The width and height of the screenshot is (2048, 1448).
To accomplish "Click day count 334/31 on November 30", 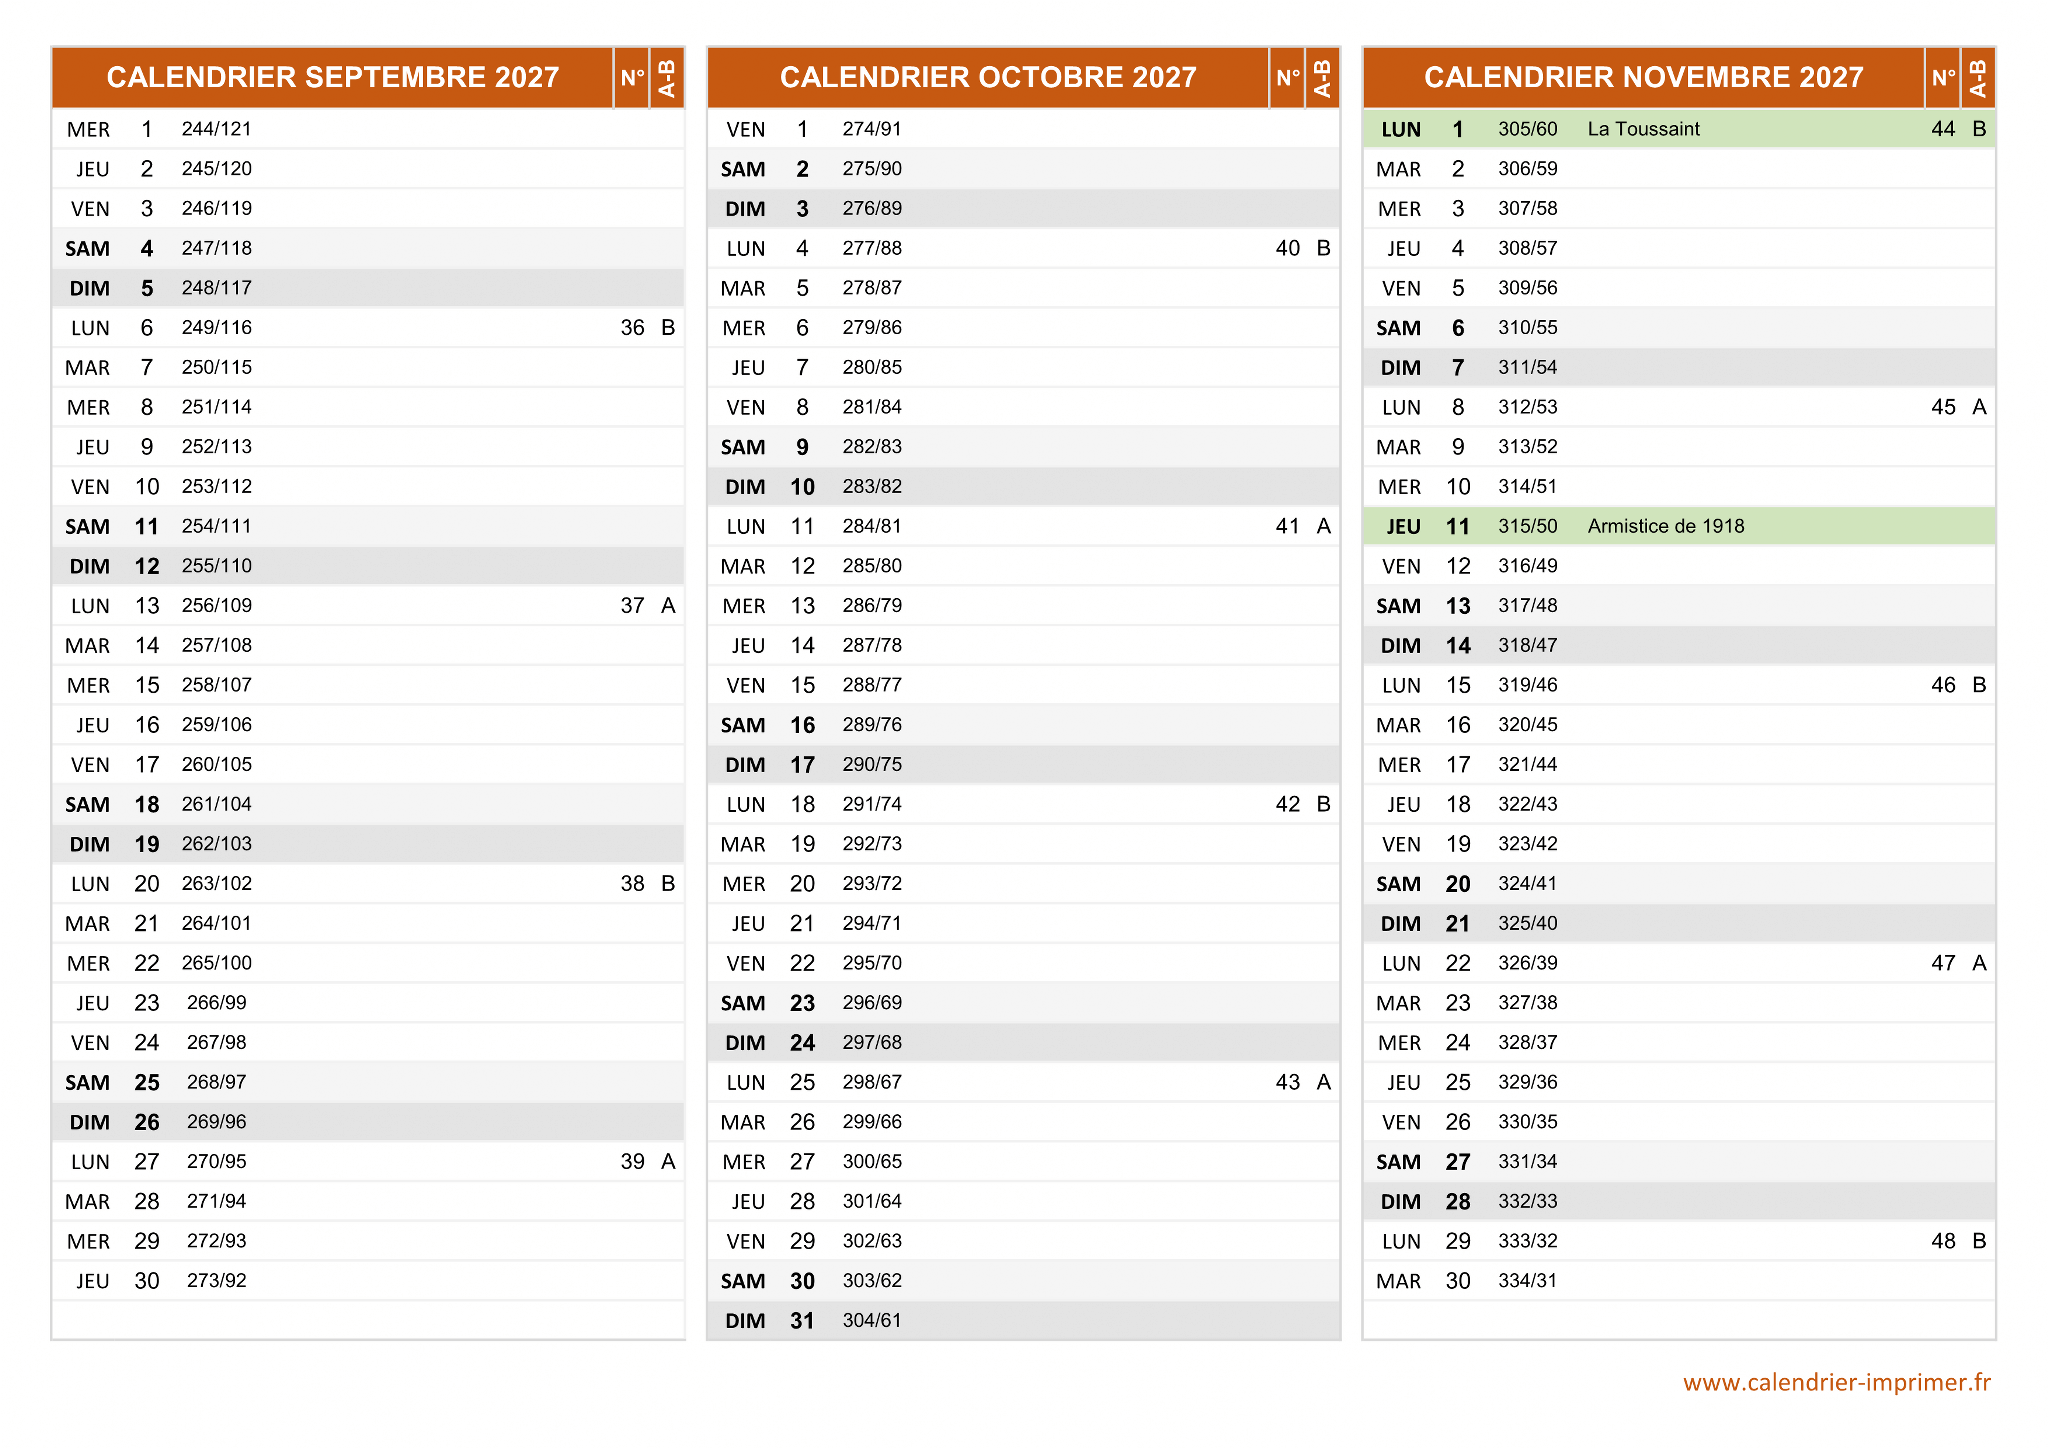I will 1527,1281.
